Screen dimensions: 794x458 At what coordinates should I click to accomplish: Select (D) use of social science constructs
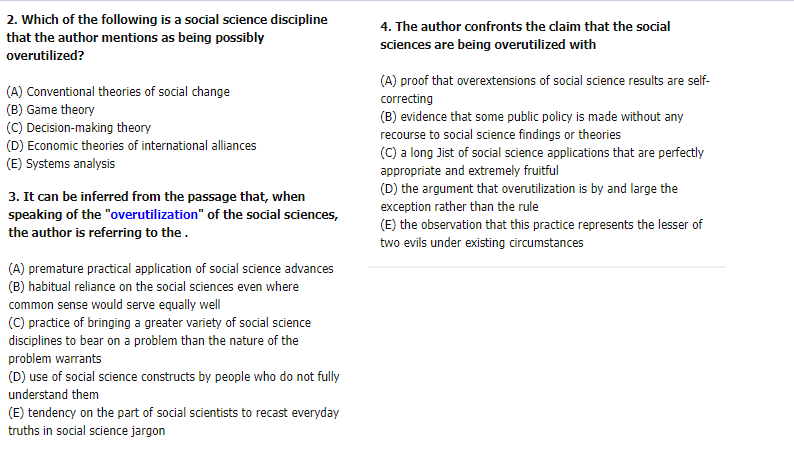click(x=173, y=377)
